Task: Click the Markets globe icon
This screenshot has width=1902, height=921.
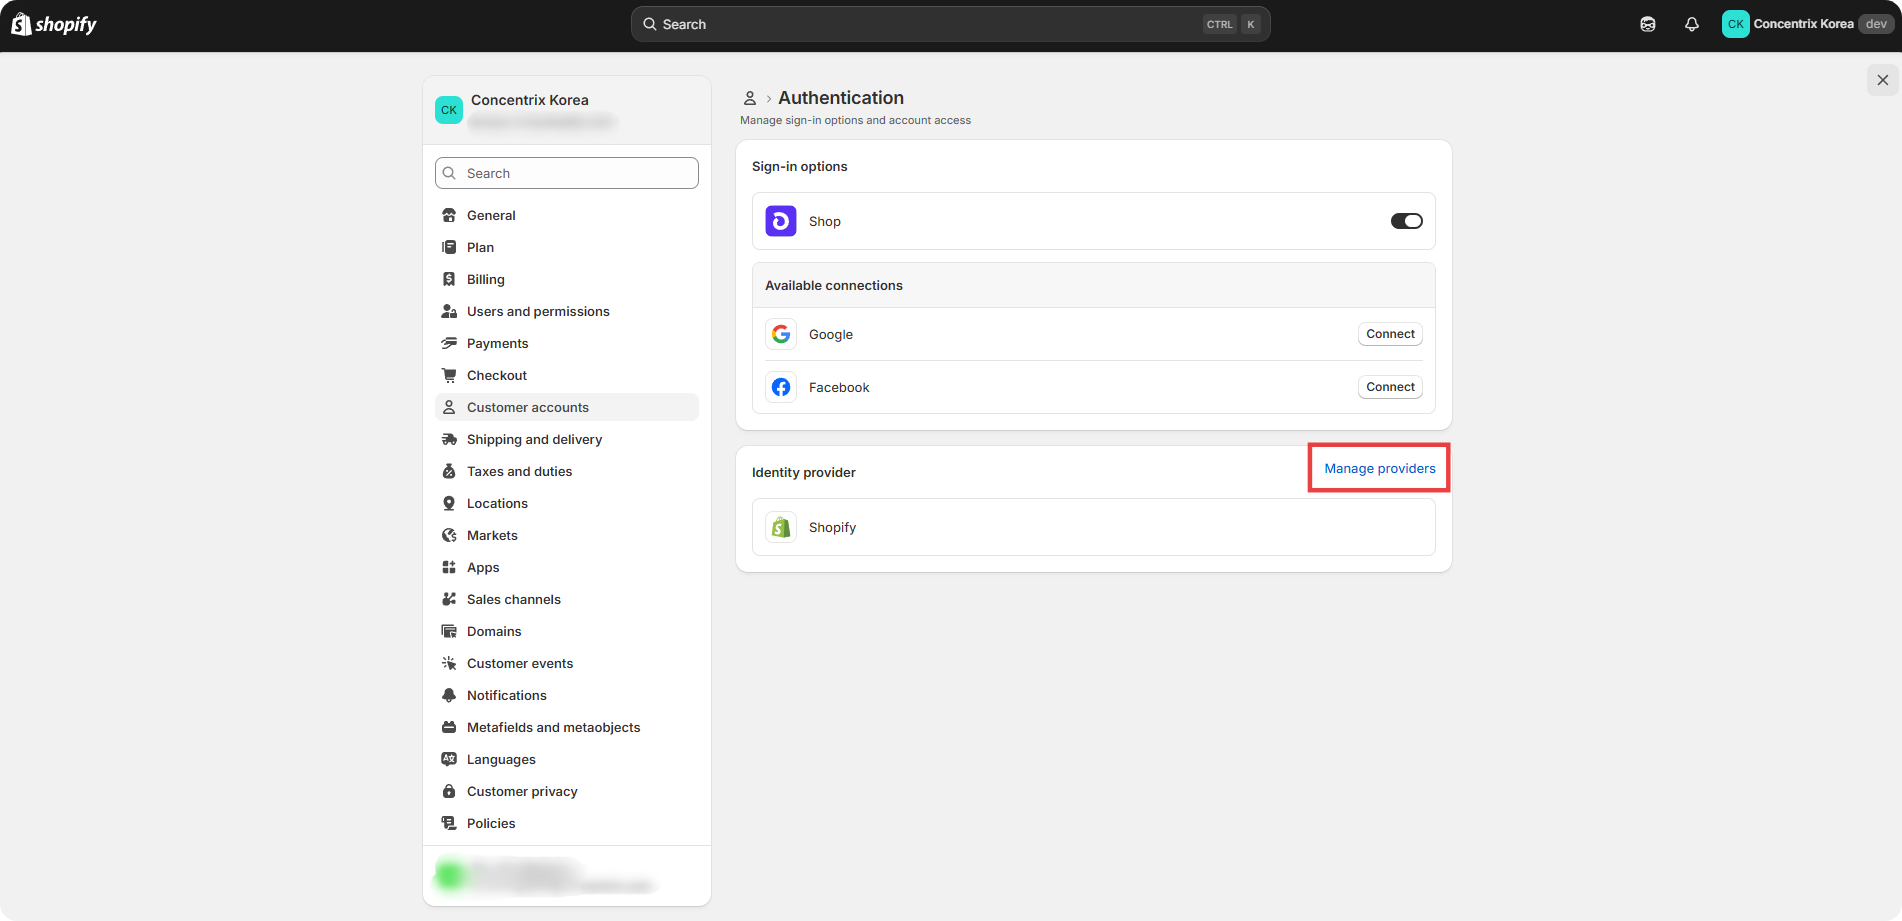Action: click(x=449, y=535)
